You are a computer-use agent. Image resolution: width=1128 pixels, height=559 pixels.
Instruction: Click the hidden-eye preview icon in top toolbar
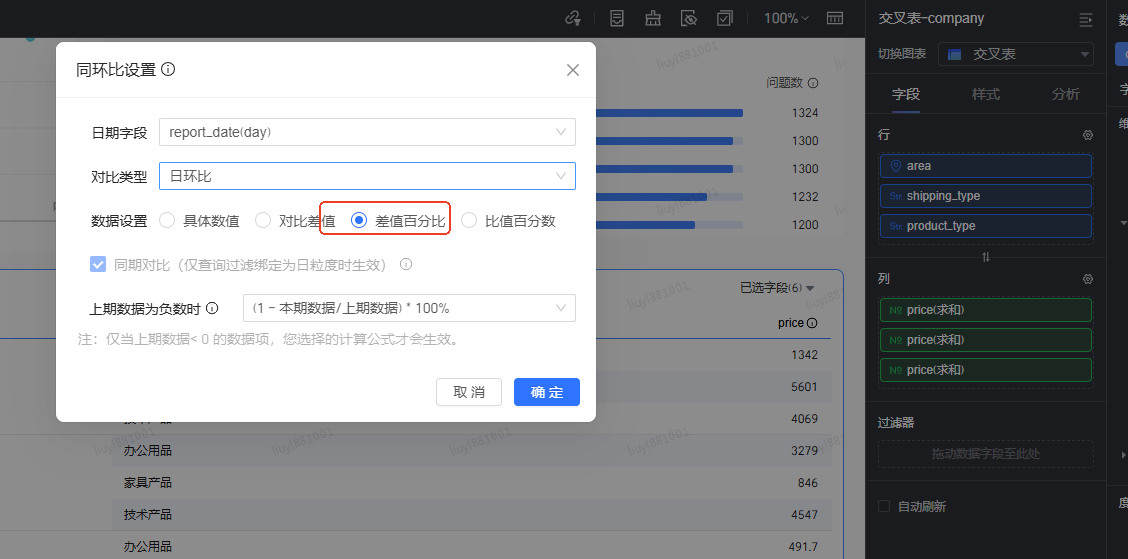point(688,18)
